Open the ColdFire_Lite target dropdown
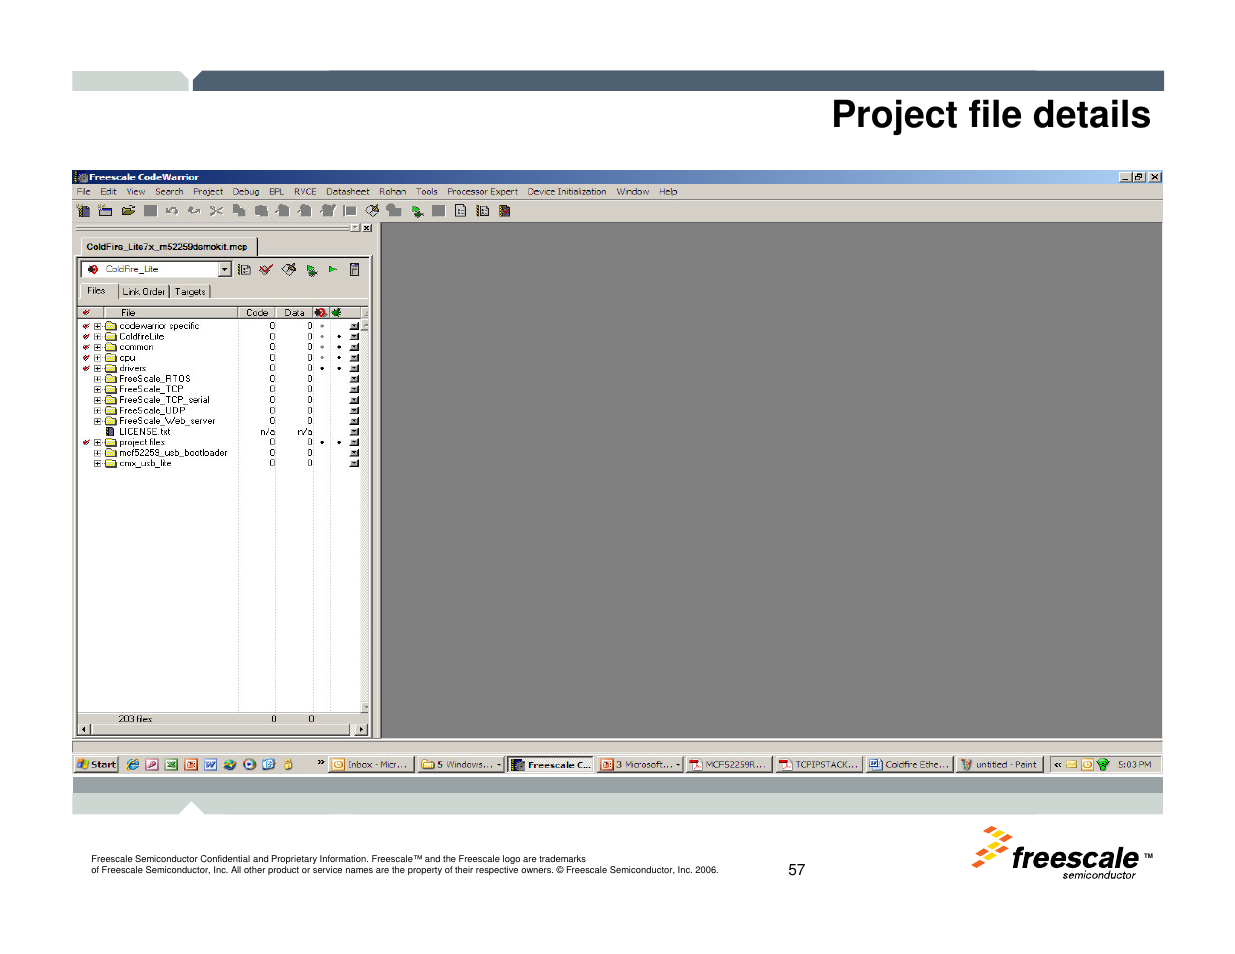1235x954 pixels. tap(224, 270)
